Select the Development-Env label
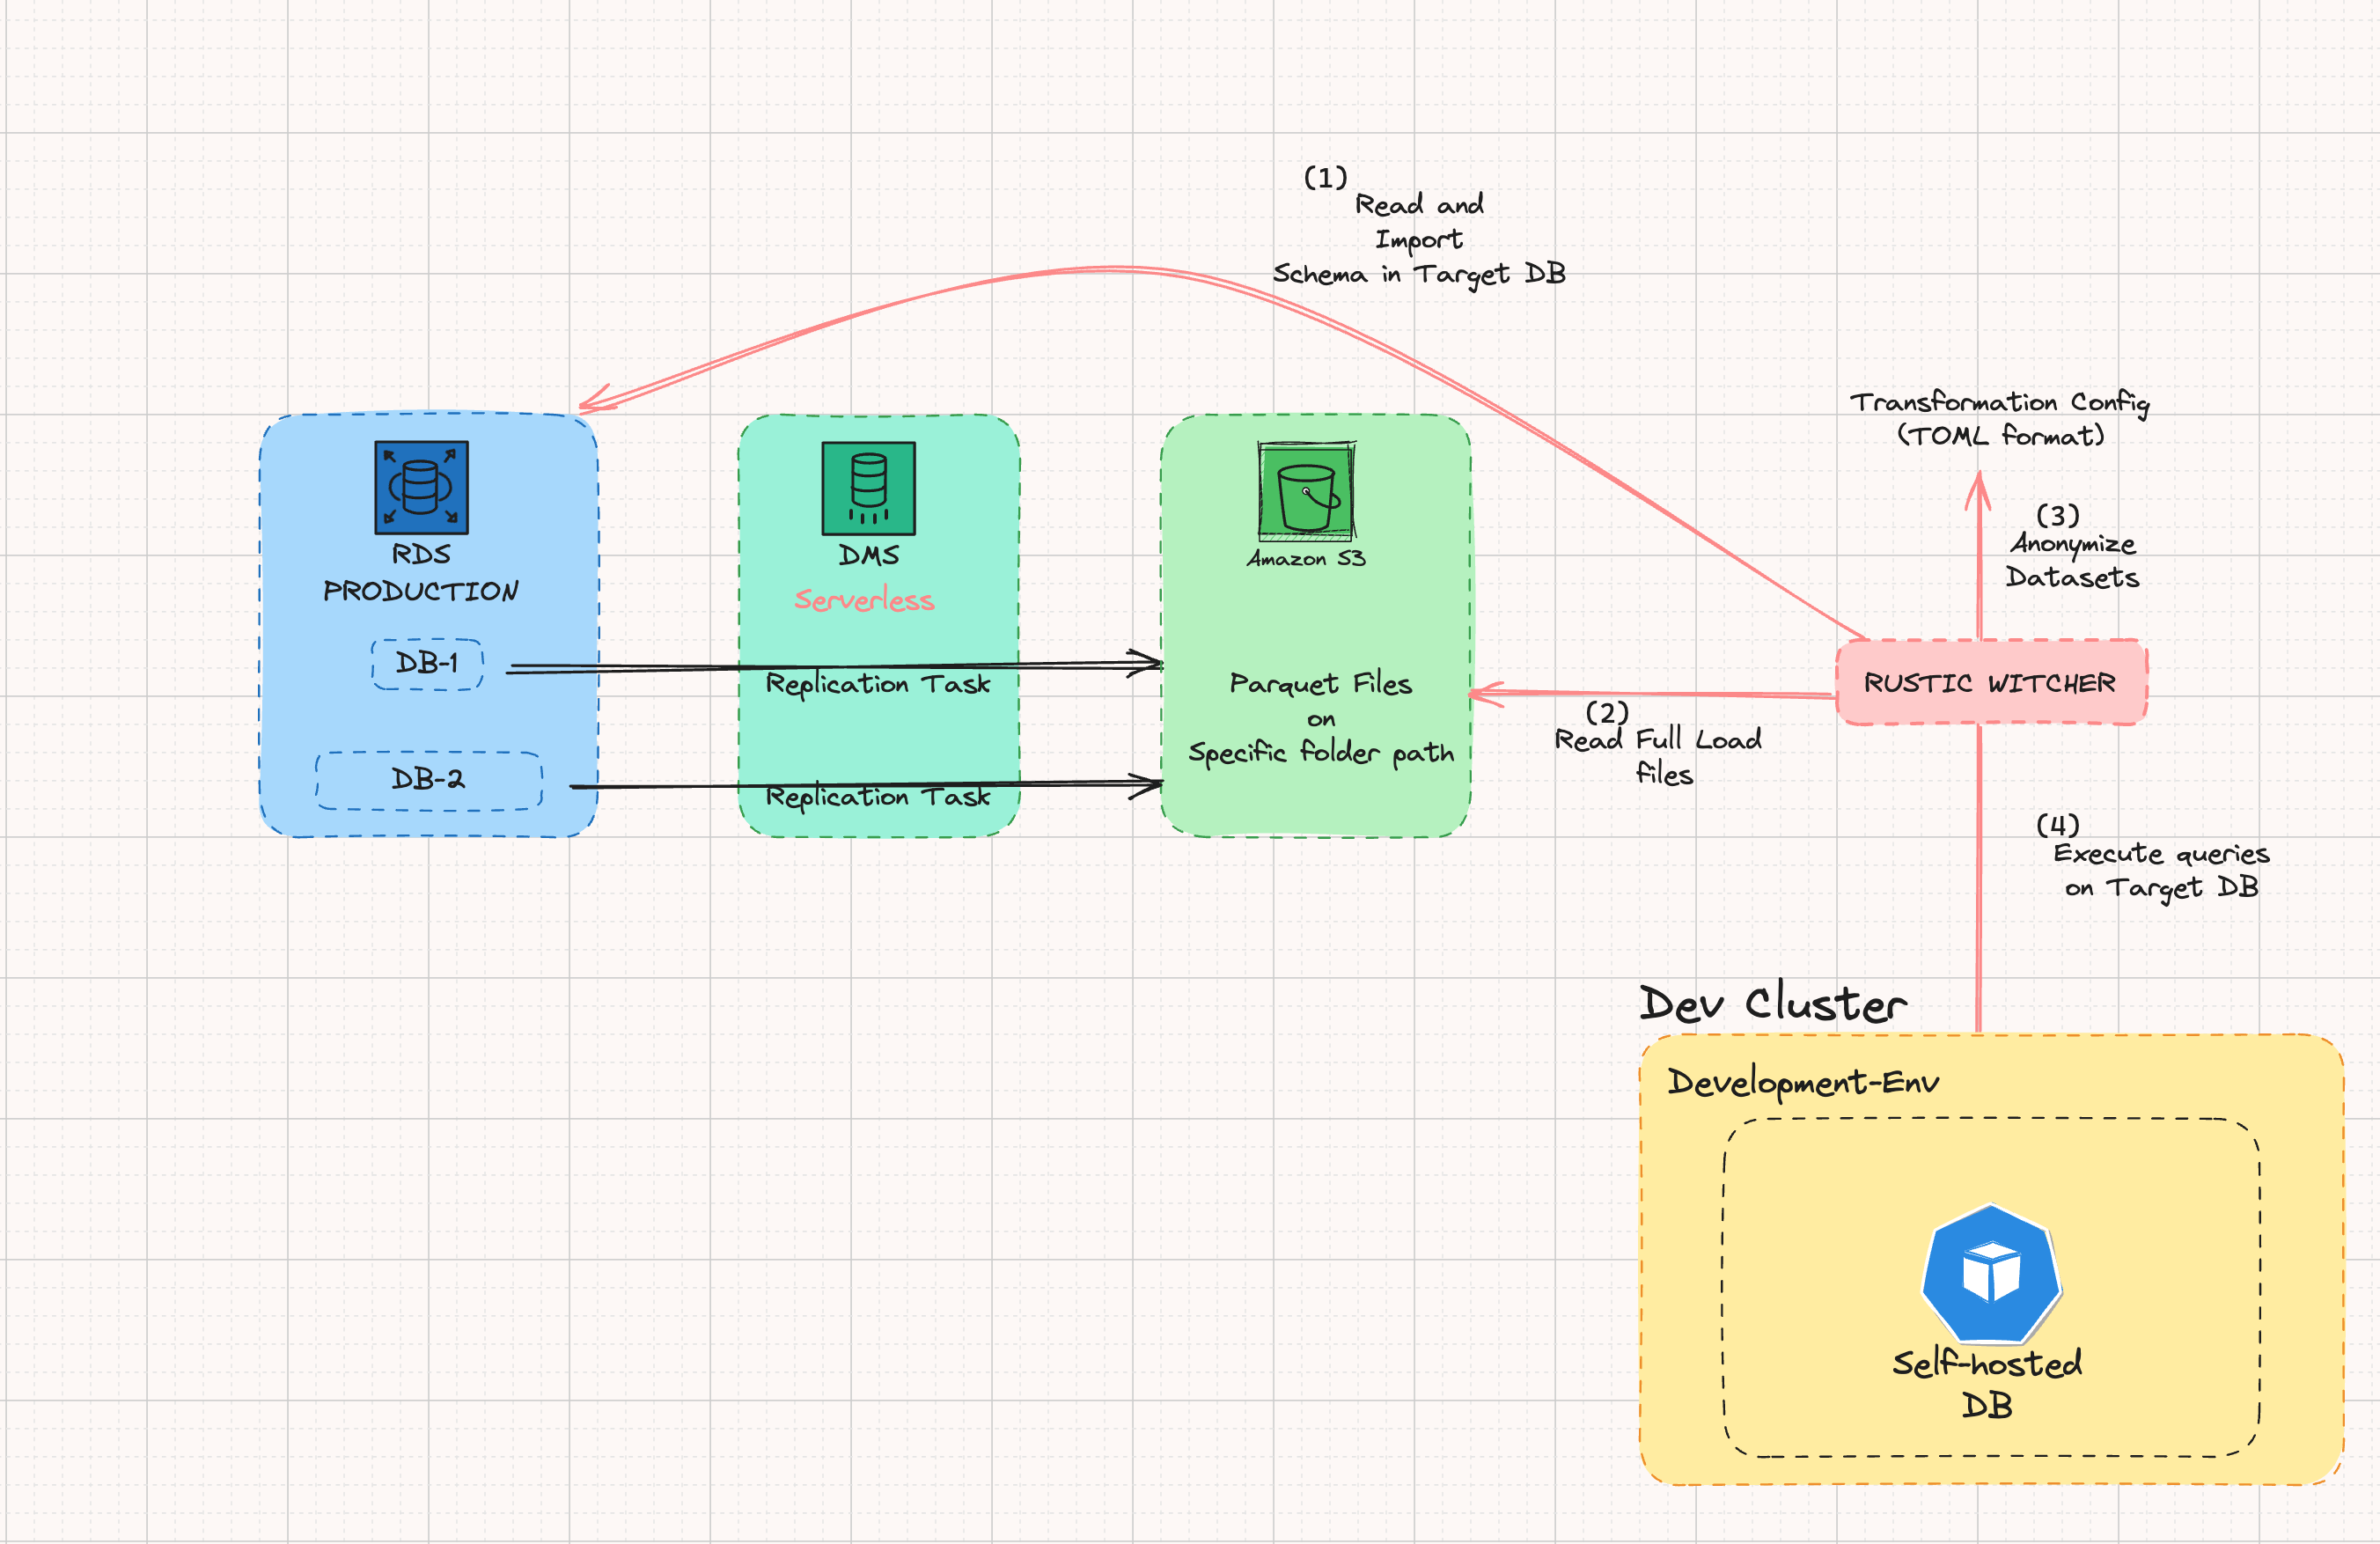The height and width of the screenshot is (1544, 2380). tap(1803, 1083)
